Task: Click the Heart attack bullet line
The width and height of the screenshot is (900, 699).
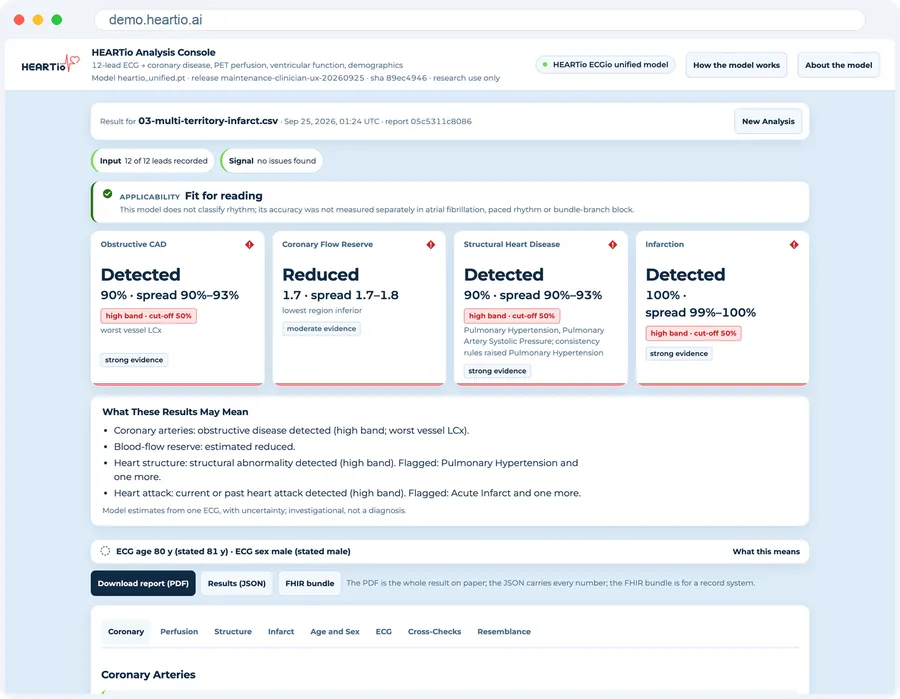Action: (x=347, y=493)
